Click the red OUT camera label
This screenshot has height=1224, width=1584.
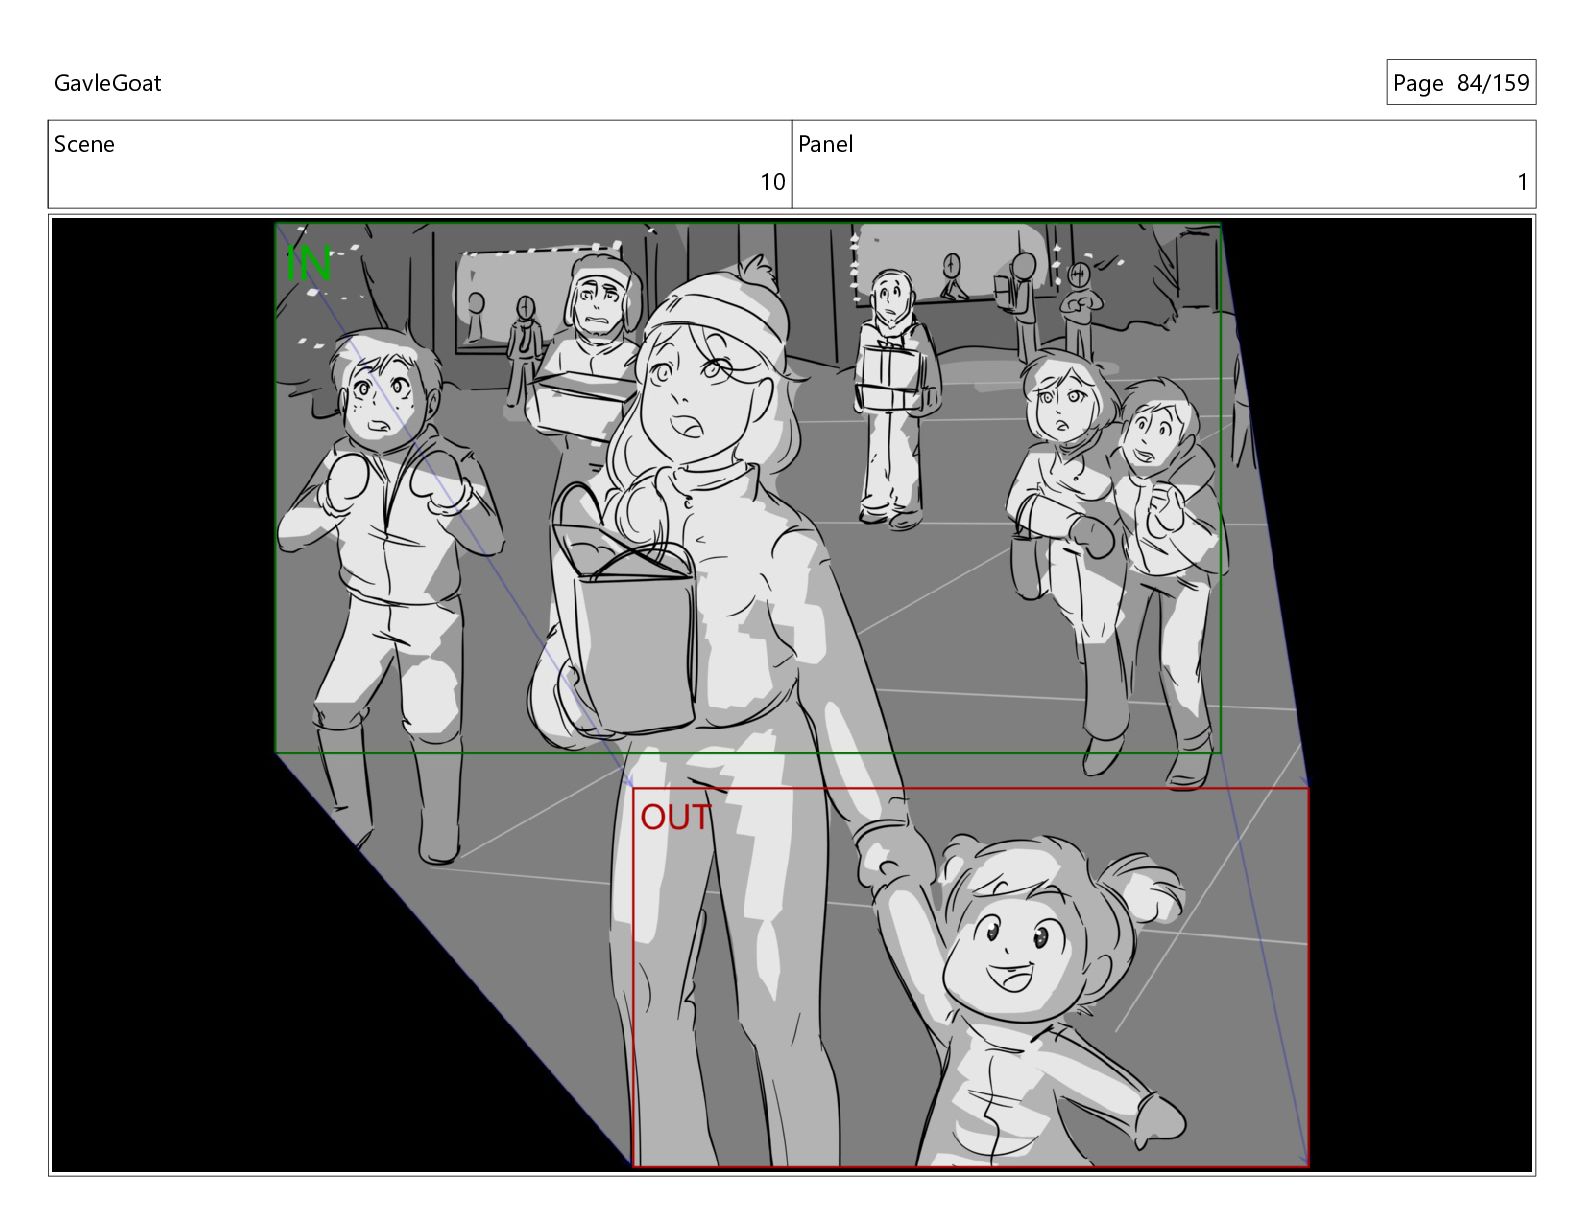[675, 817]
